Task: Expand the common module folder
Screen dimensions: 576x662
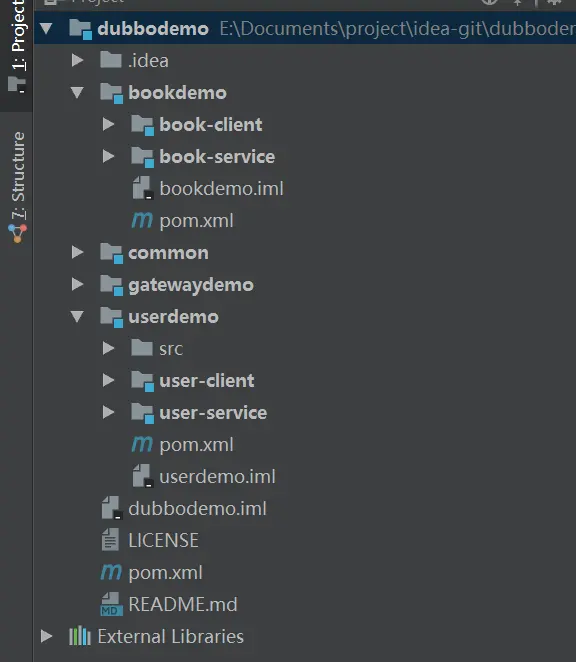Action: [x=77, y=252]
